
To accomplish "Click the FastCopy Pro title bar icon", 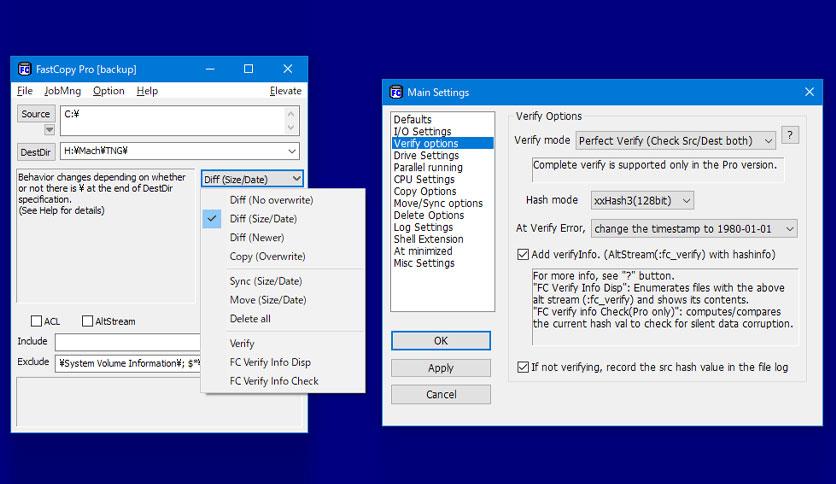I will (x=25, y=69).
